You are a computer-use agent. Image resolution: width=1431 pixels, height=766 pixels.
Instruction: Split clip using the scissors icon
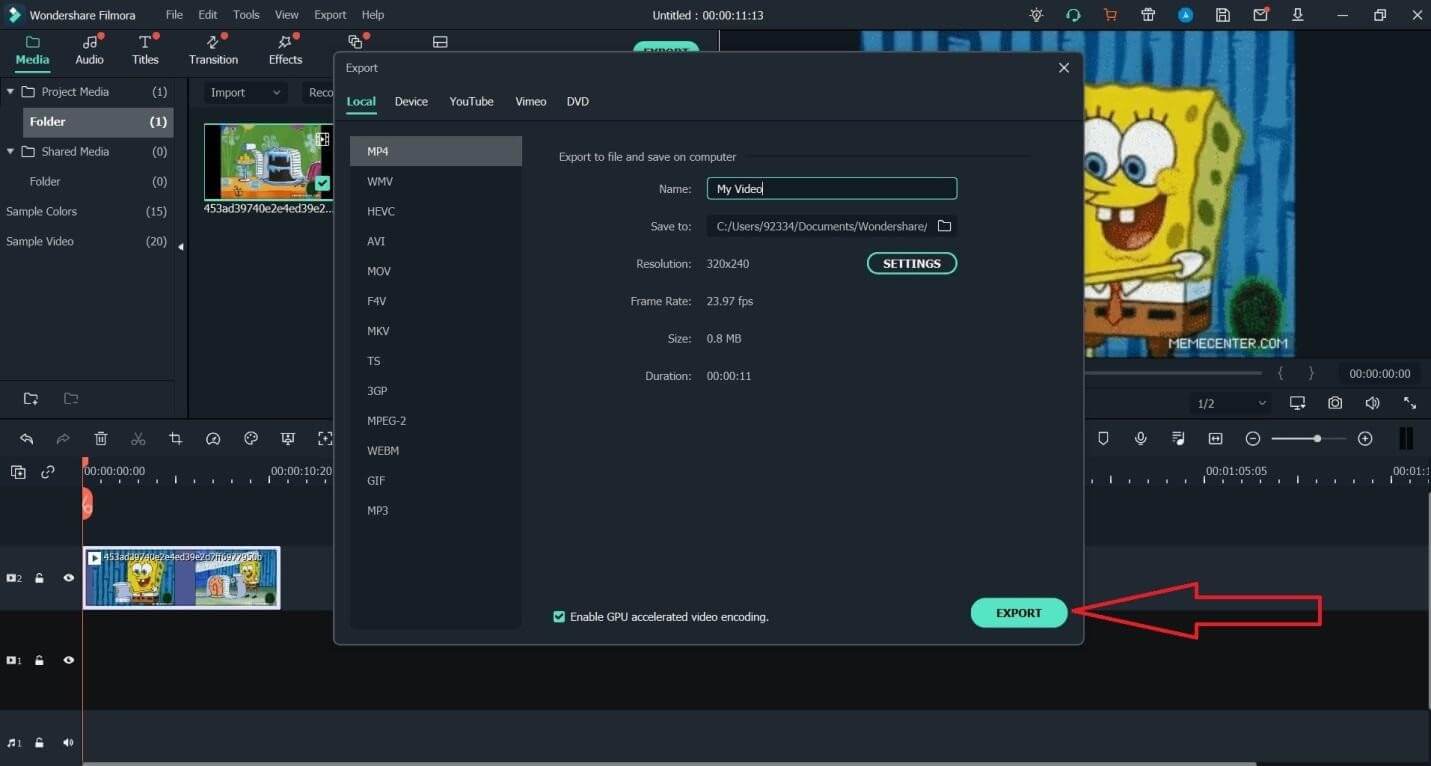[138, 439]
